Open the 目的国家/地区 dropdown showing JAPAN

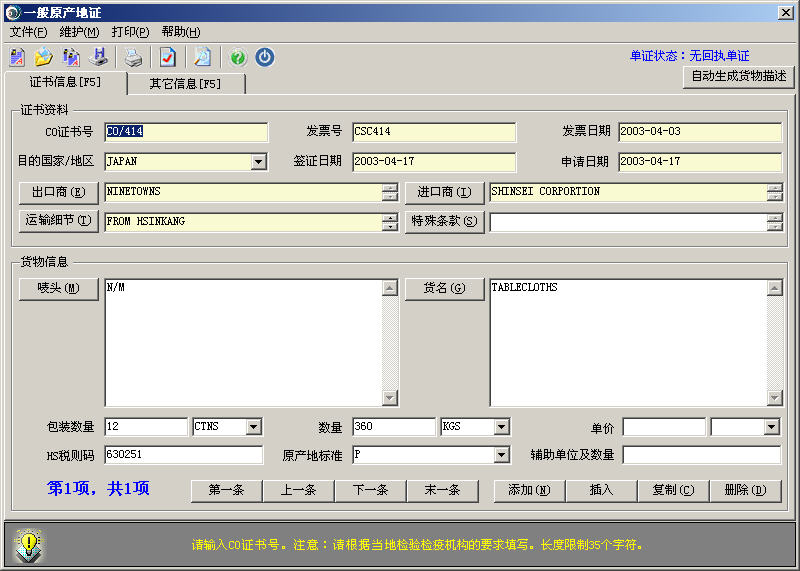click(x=258, y=162)
